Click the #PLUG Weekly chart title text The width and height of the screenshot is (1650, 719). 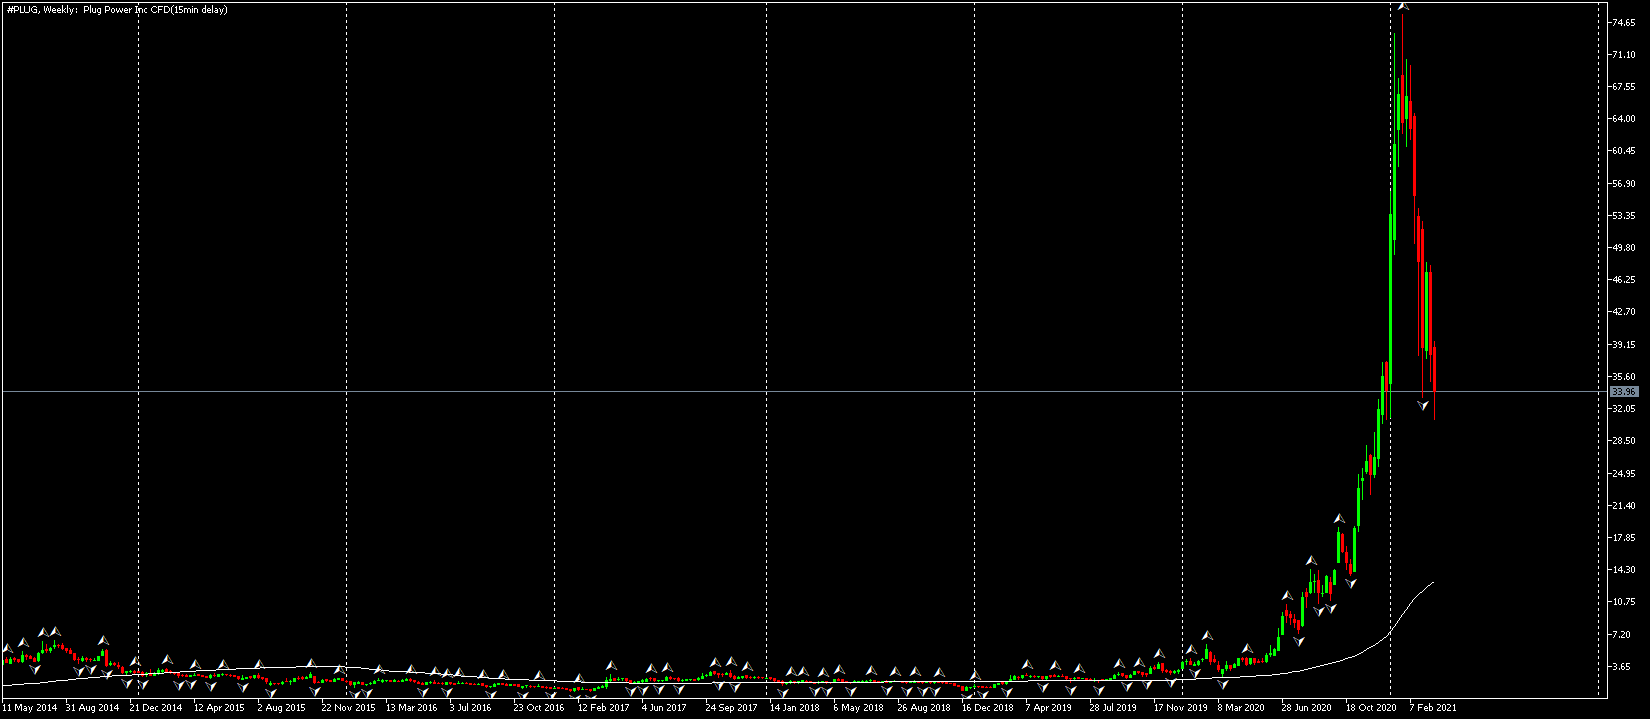116,10
